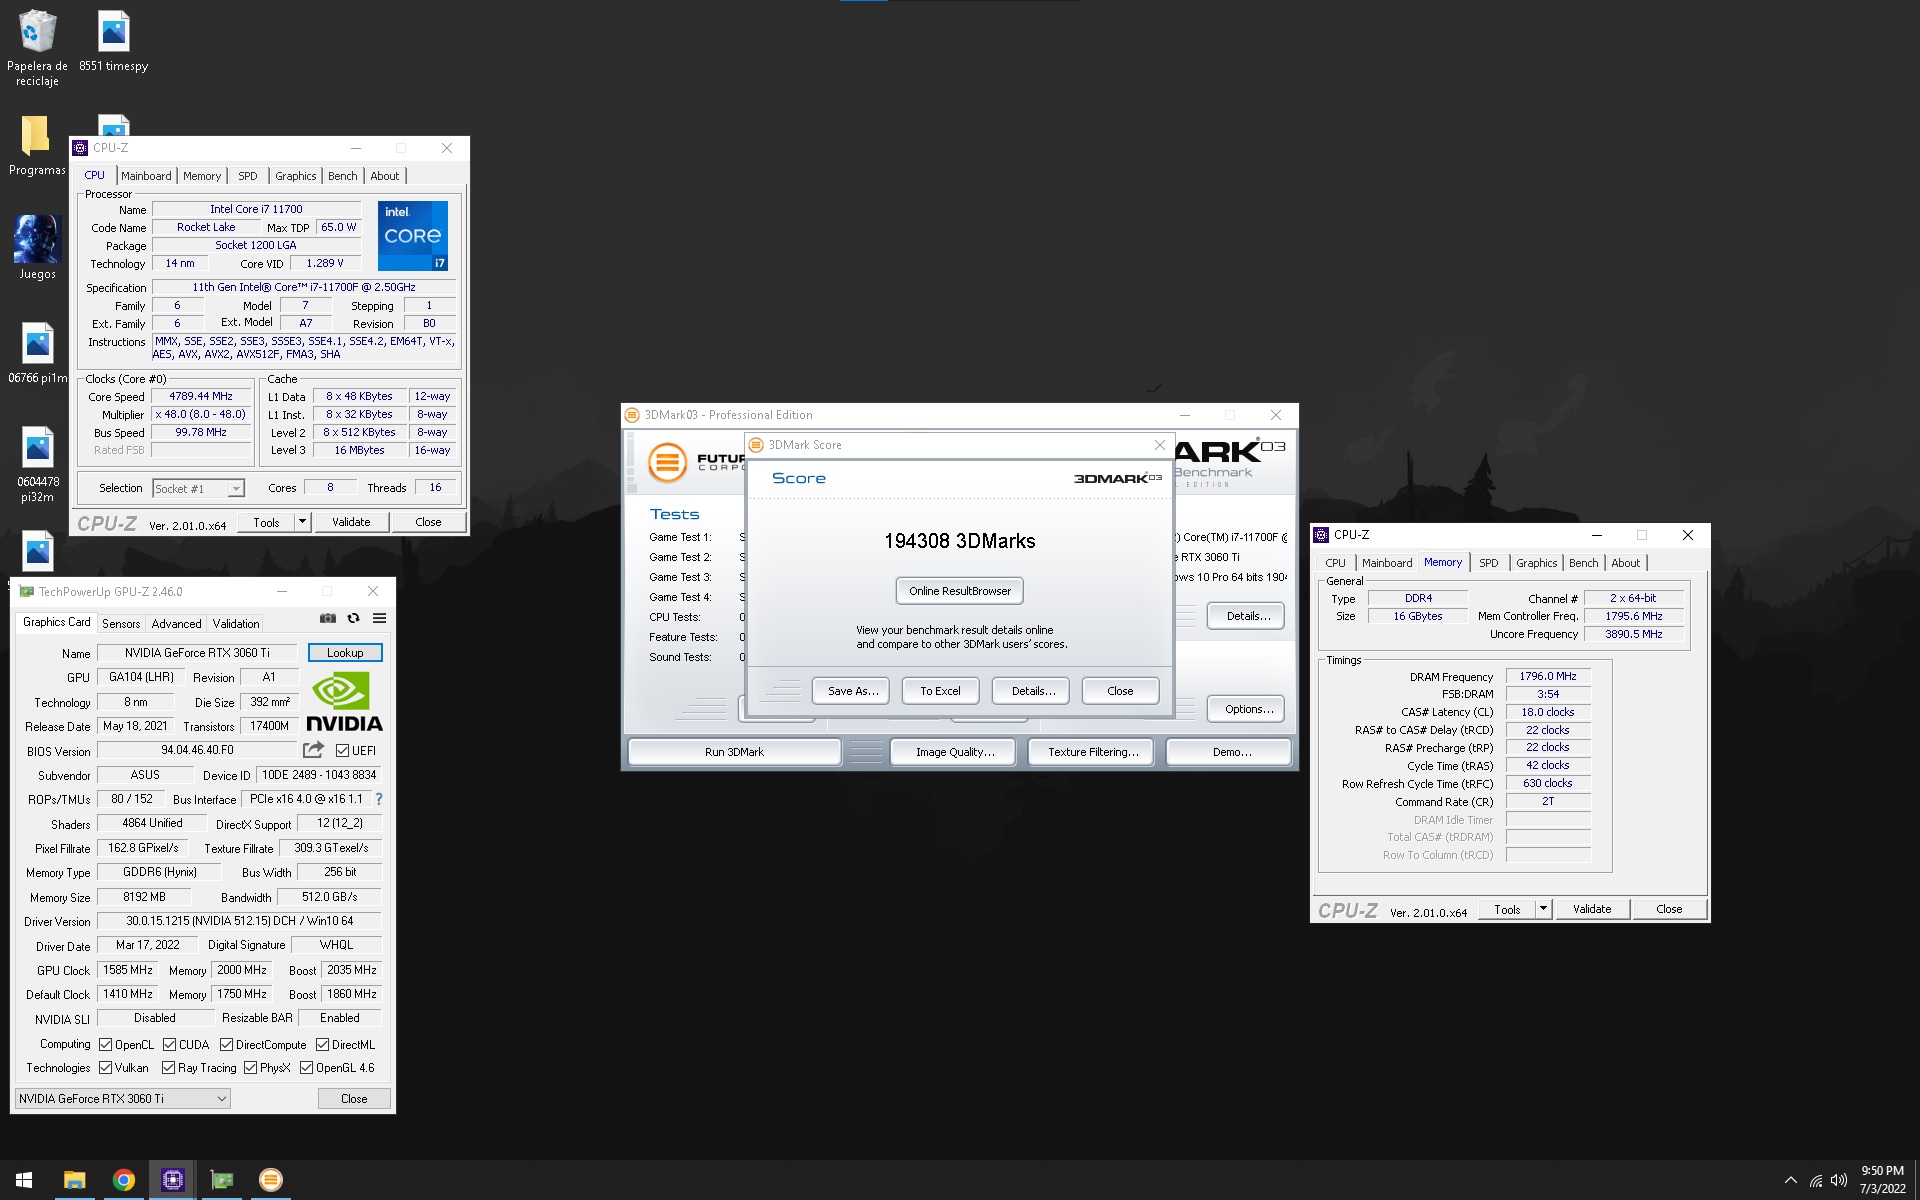The width and height of the screenshot is (1920, 1200).
Task: Open the Programas folder on desktop
Action: [37, 146]
